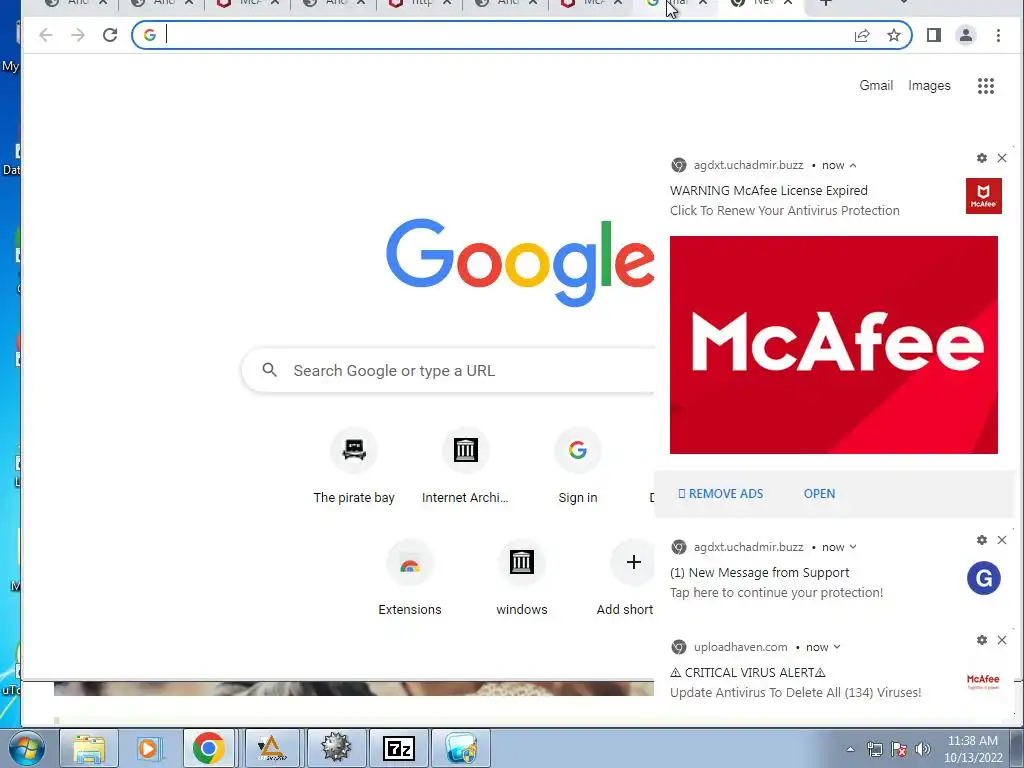Close the New Message from Support notification
Screen dimensions: 1024x768
tap(1002, 540)
